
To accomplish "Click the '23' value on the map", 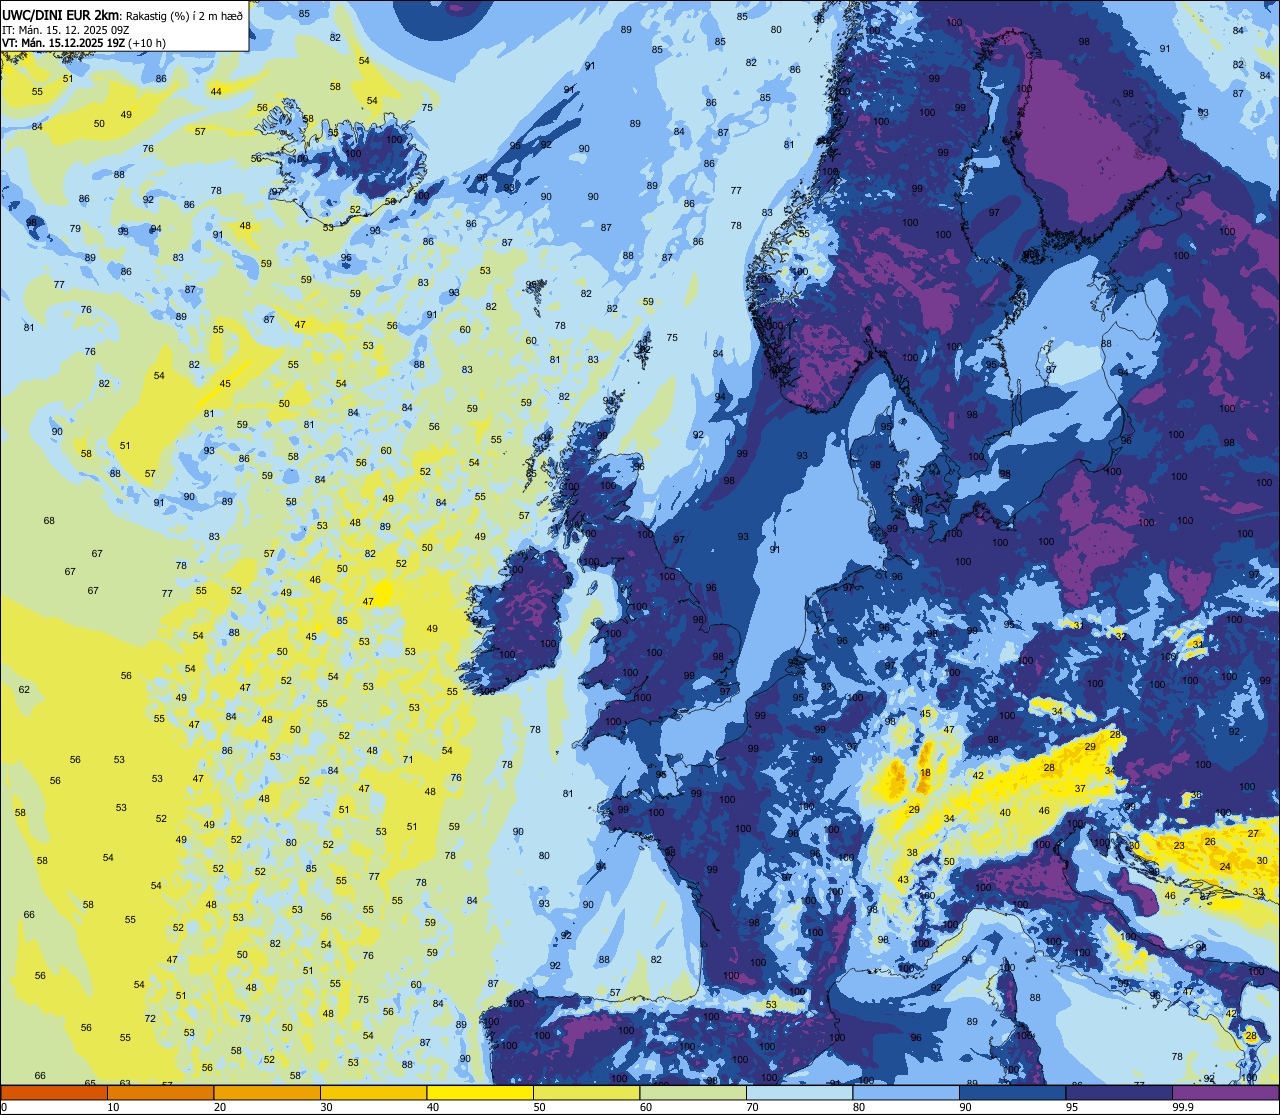I will (1179, 846).
